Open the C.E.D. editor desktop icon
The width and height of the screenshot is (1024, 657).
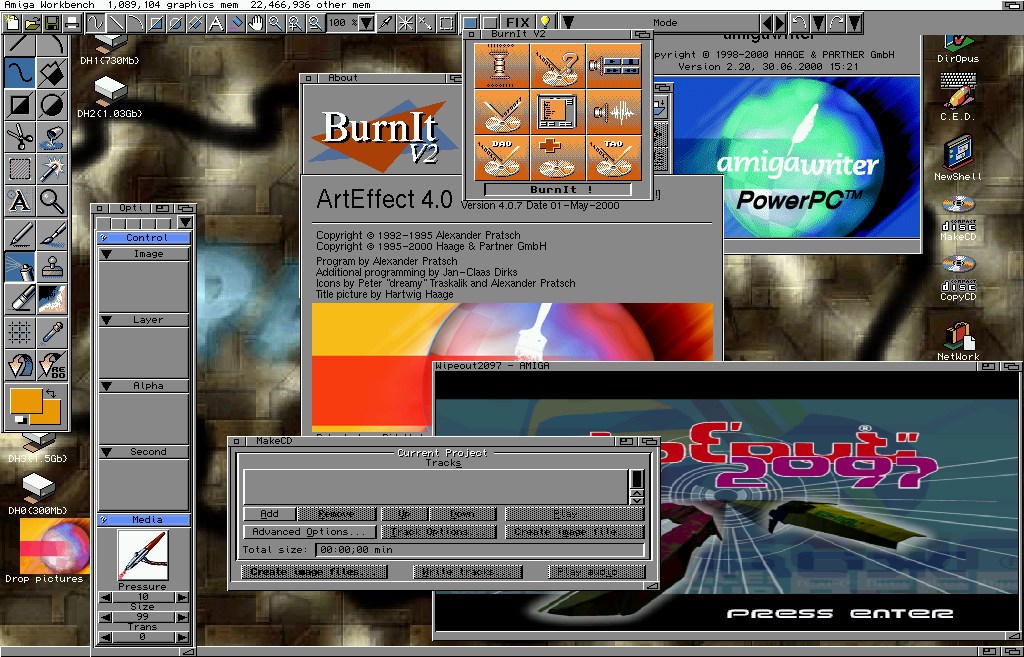958,97
